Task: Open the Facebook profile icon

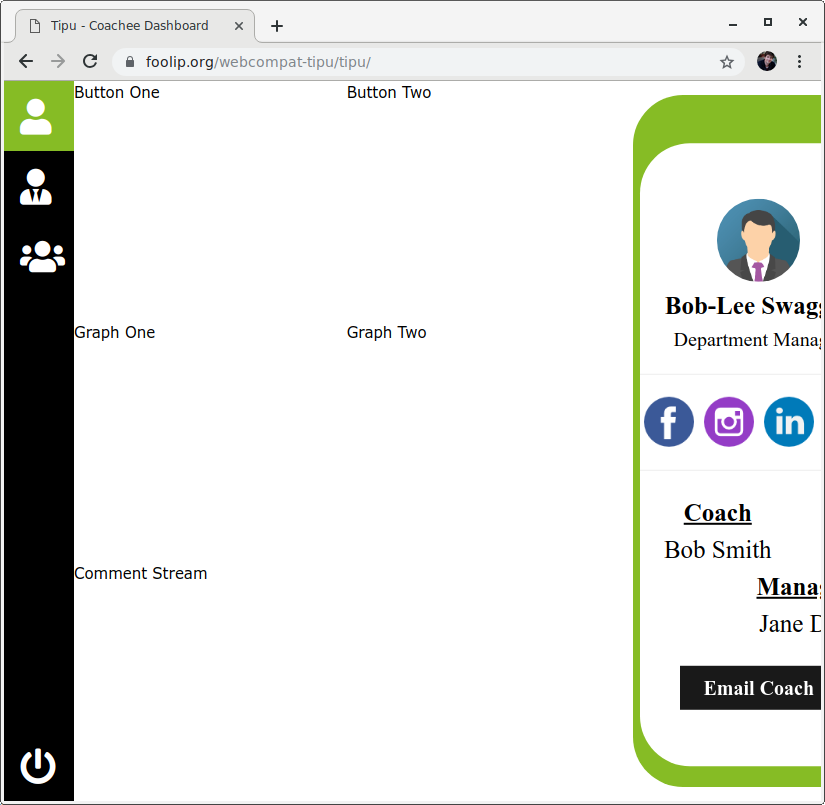Action: pos(668,422)
